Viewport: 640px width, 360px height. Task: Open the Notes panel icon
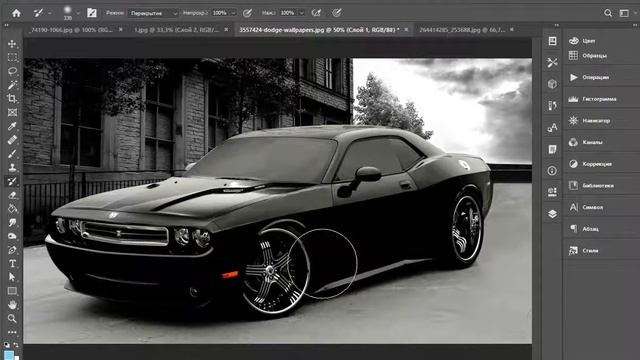click(x=552, y=149)
